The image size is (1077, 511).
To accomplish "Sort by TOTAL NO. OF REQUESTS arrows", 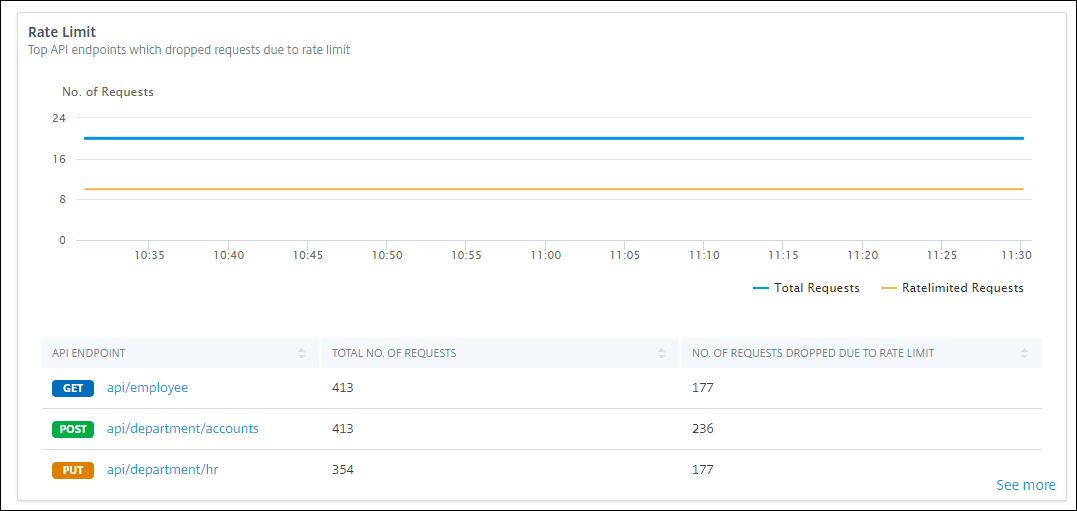I will pyautogui.click(x=661, y=353).
